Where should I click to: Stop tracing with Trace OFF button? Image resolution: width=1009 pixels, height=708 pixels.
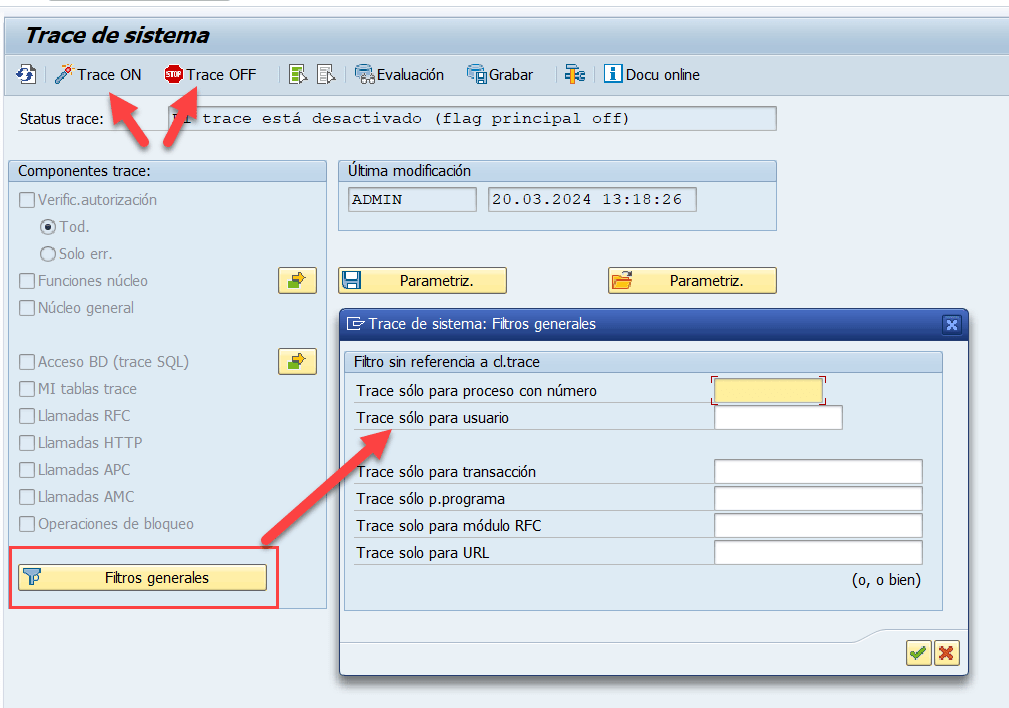211,75
